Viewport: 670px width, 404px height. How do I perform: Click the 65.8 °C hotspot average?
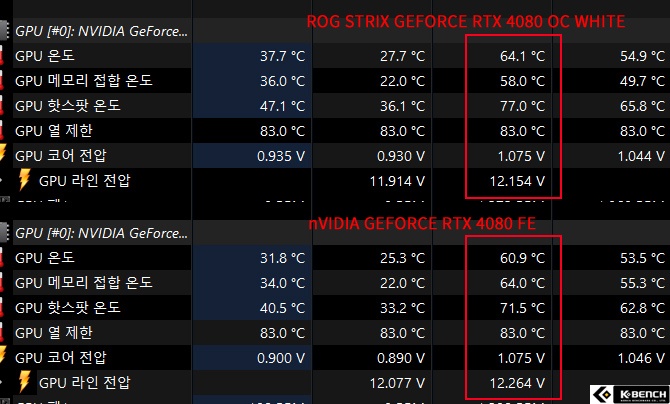pyautogui.click(x=643, y=106)
